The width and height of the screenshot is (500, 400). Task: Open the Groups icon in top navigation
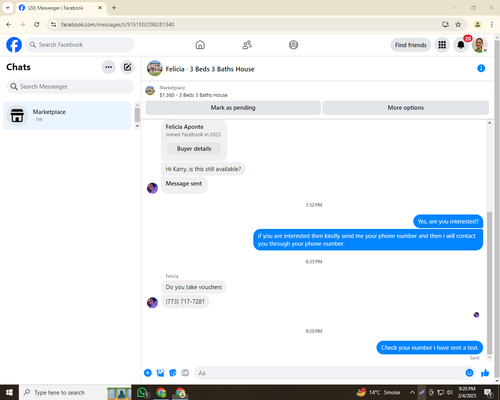[x=293, y=45]
